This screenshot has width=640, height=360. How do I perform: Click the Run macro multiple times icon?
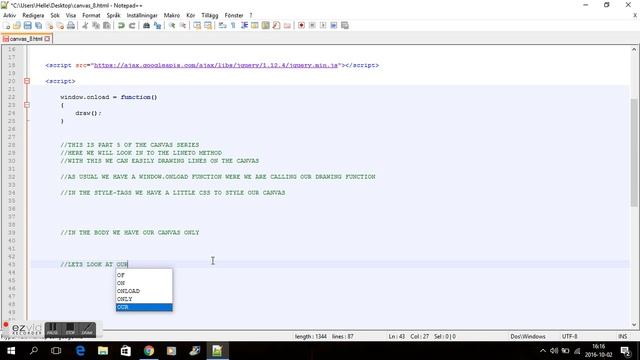coord(333,25)
